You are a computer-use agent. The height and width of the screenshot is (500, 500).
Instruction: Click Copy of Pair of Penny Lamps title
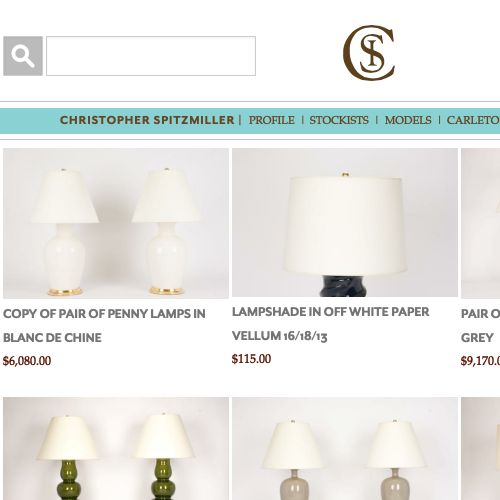click(104, 326)
